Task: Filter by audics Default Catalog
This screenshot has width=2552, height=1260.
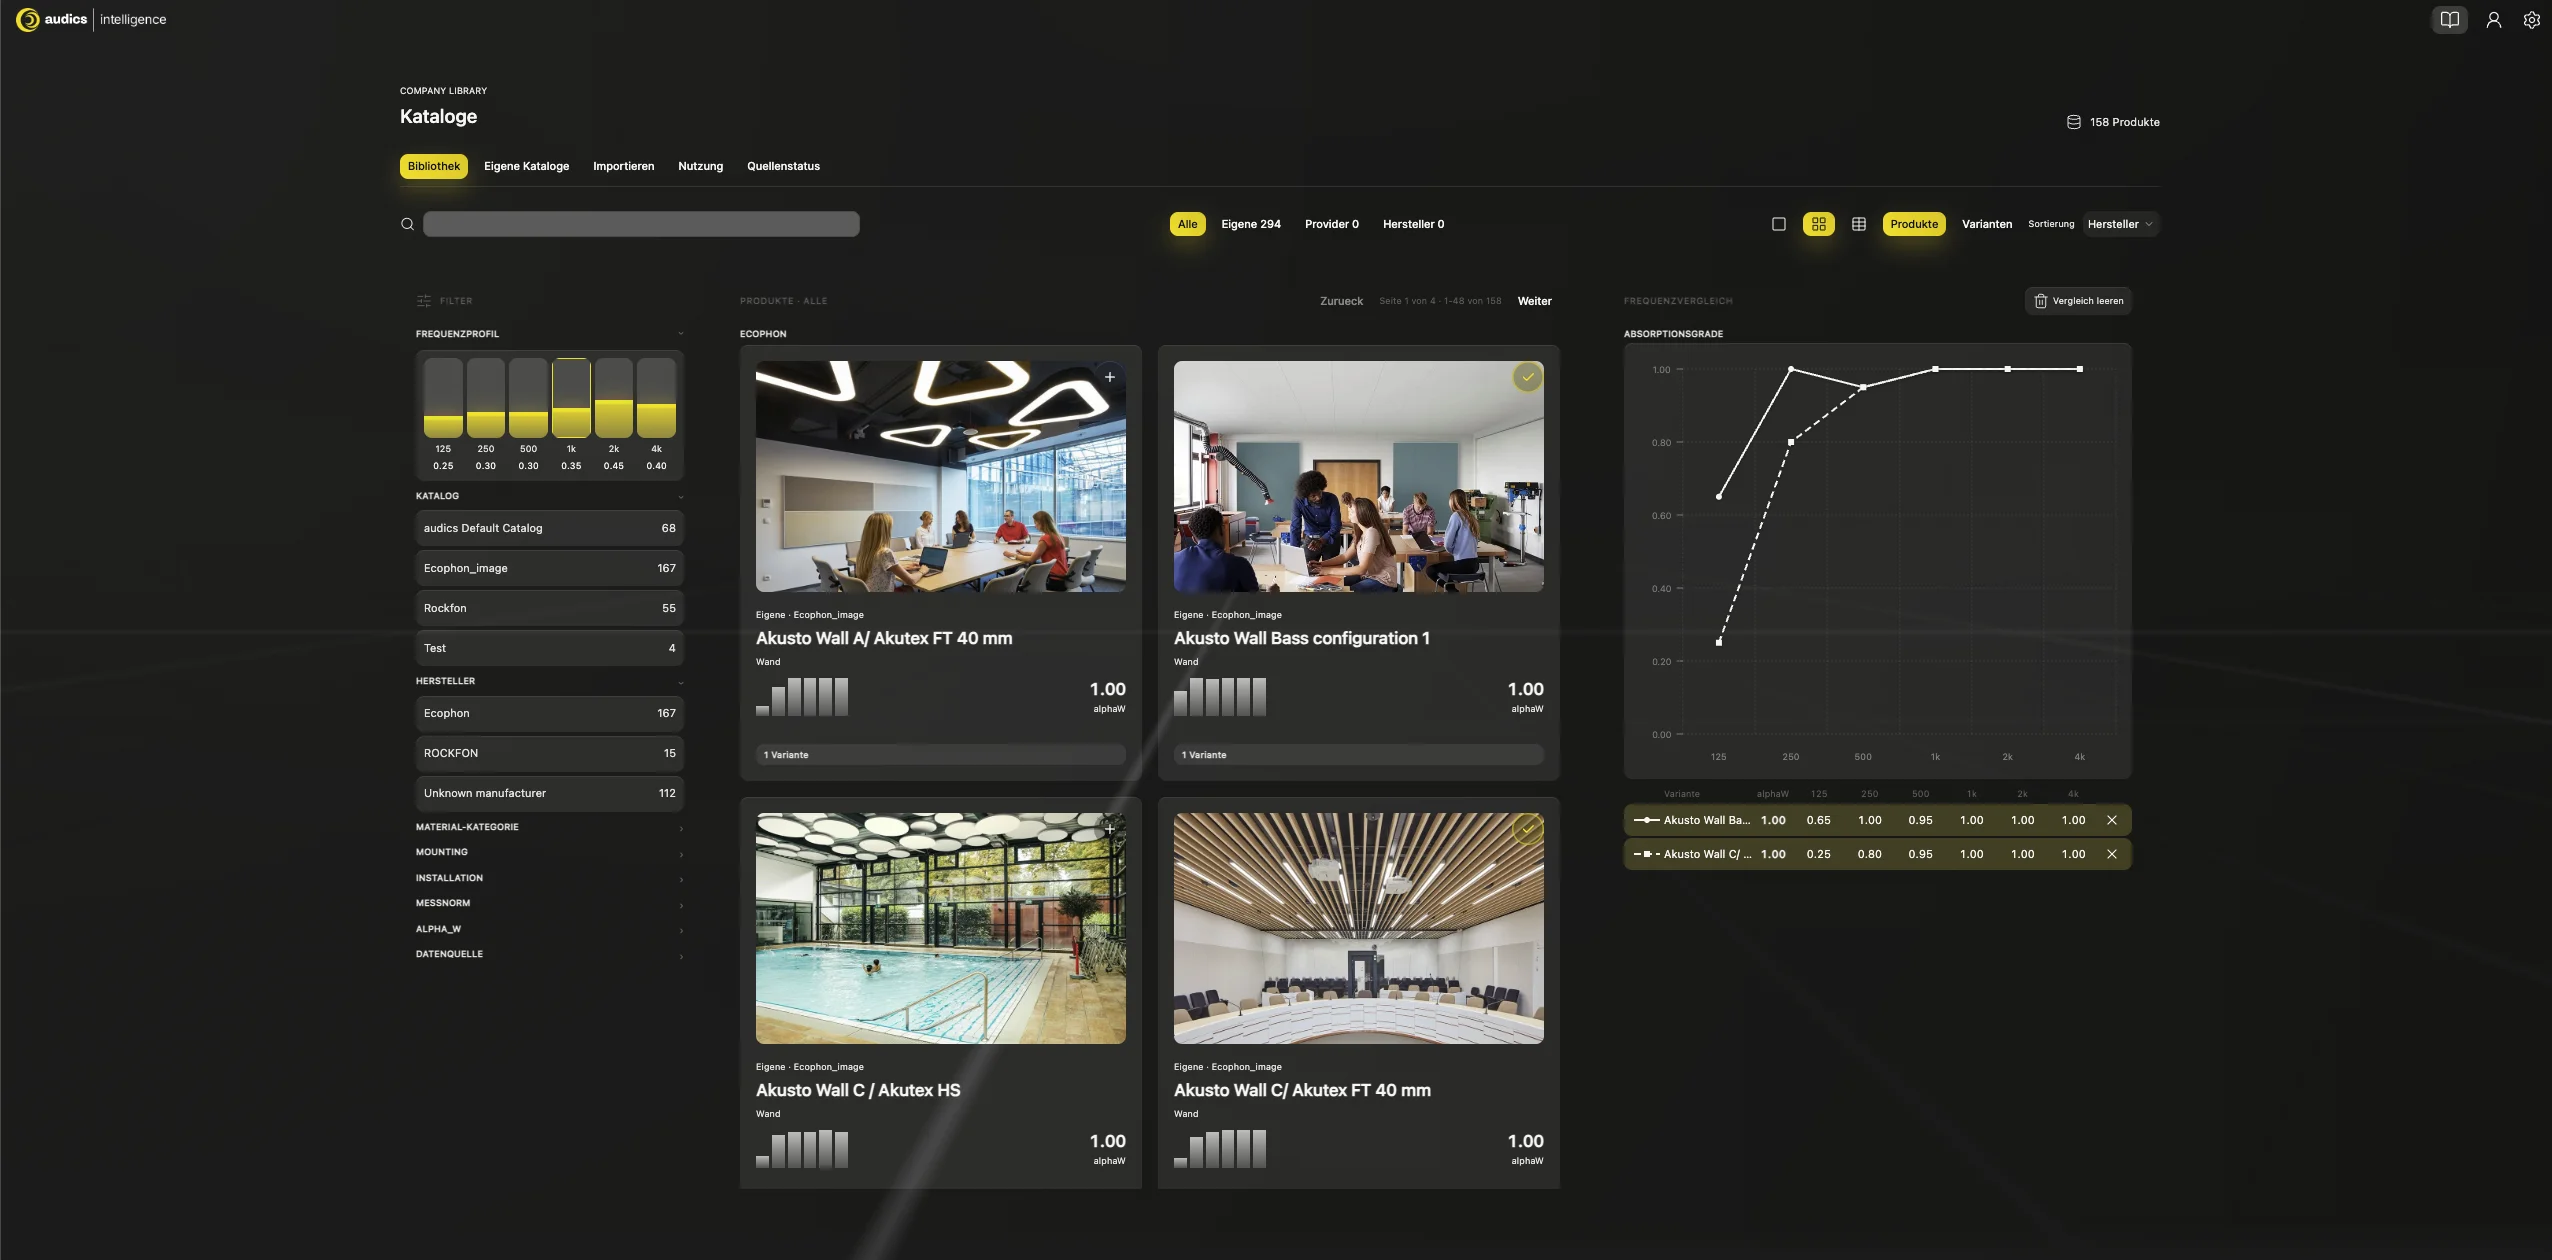Action: [x=550, y=528]
